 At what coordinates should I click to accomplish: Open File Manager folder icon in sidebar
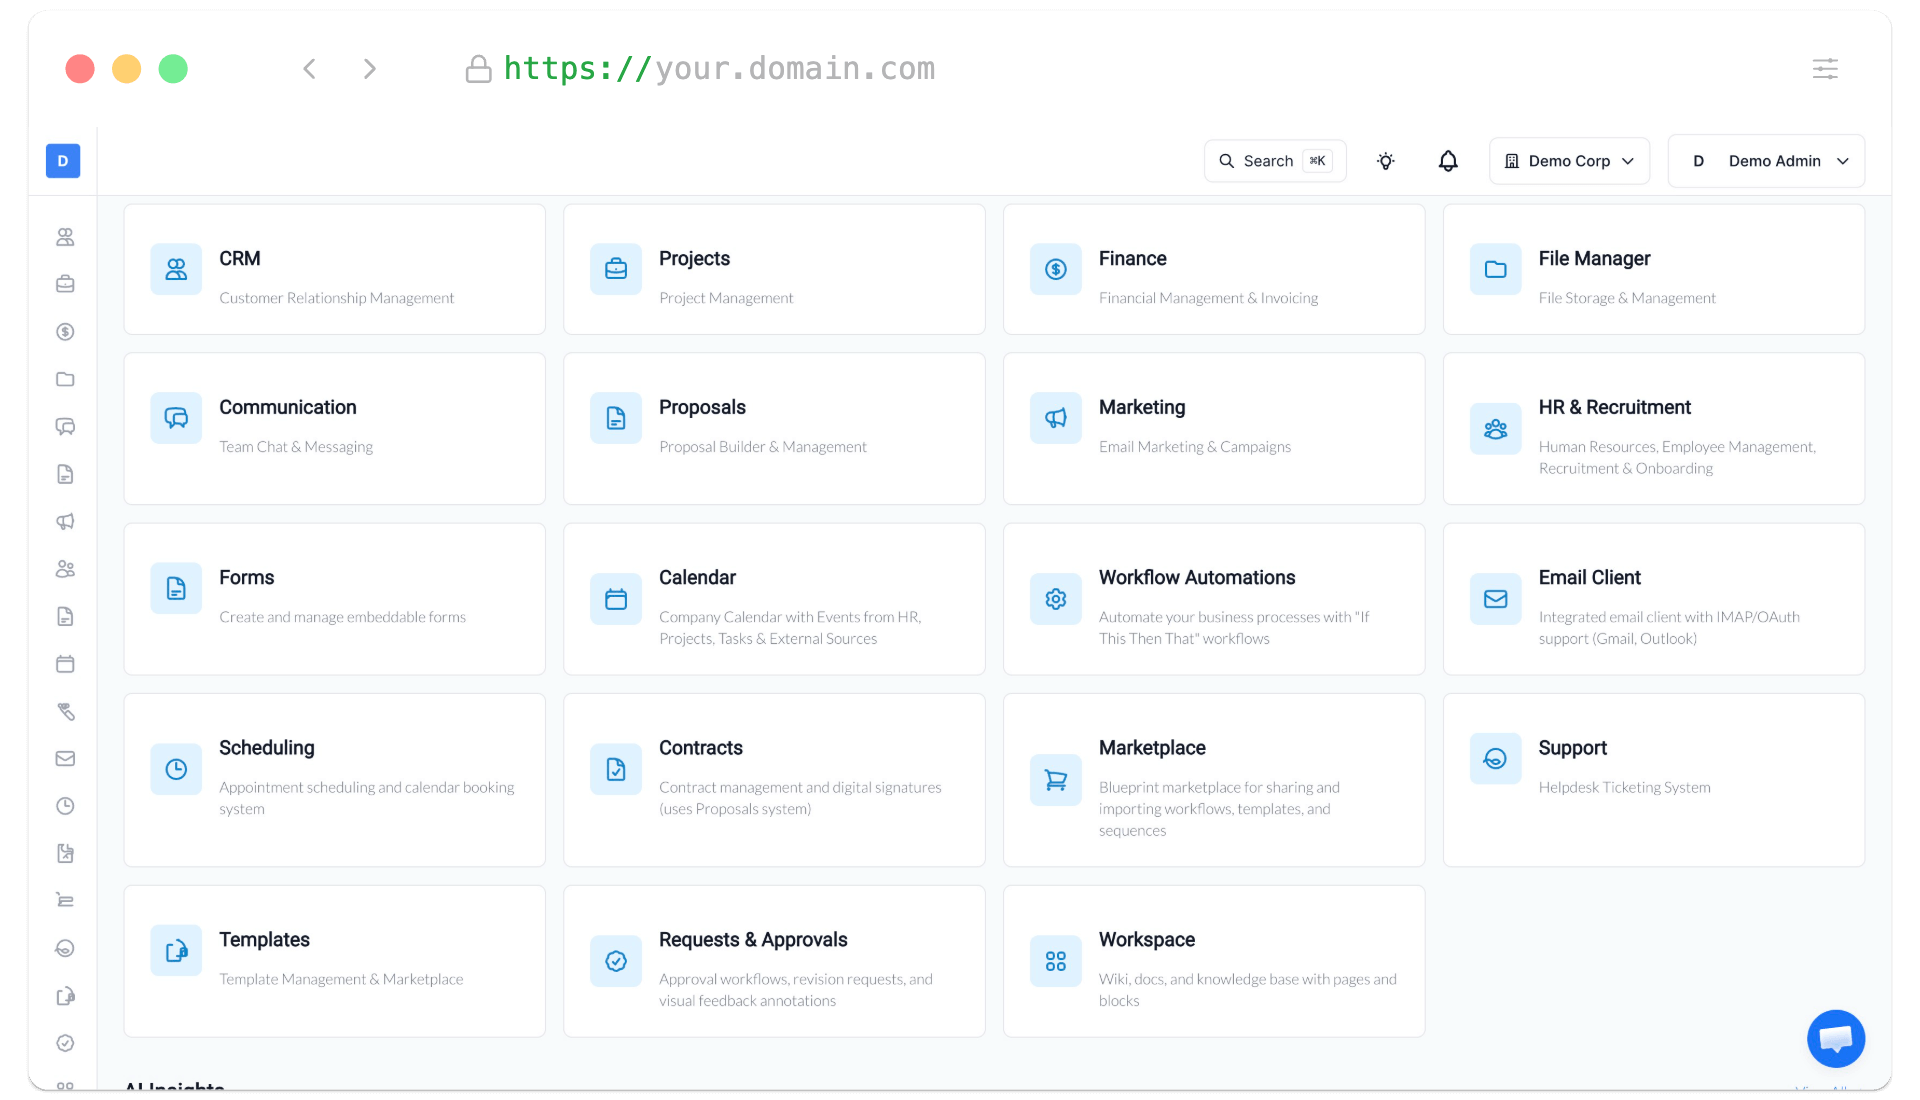[65, 379]
